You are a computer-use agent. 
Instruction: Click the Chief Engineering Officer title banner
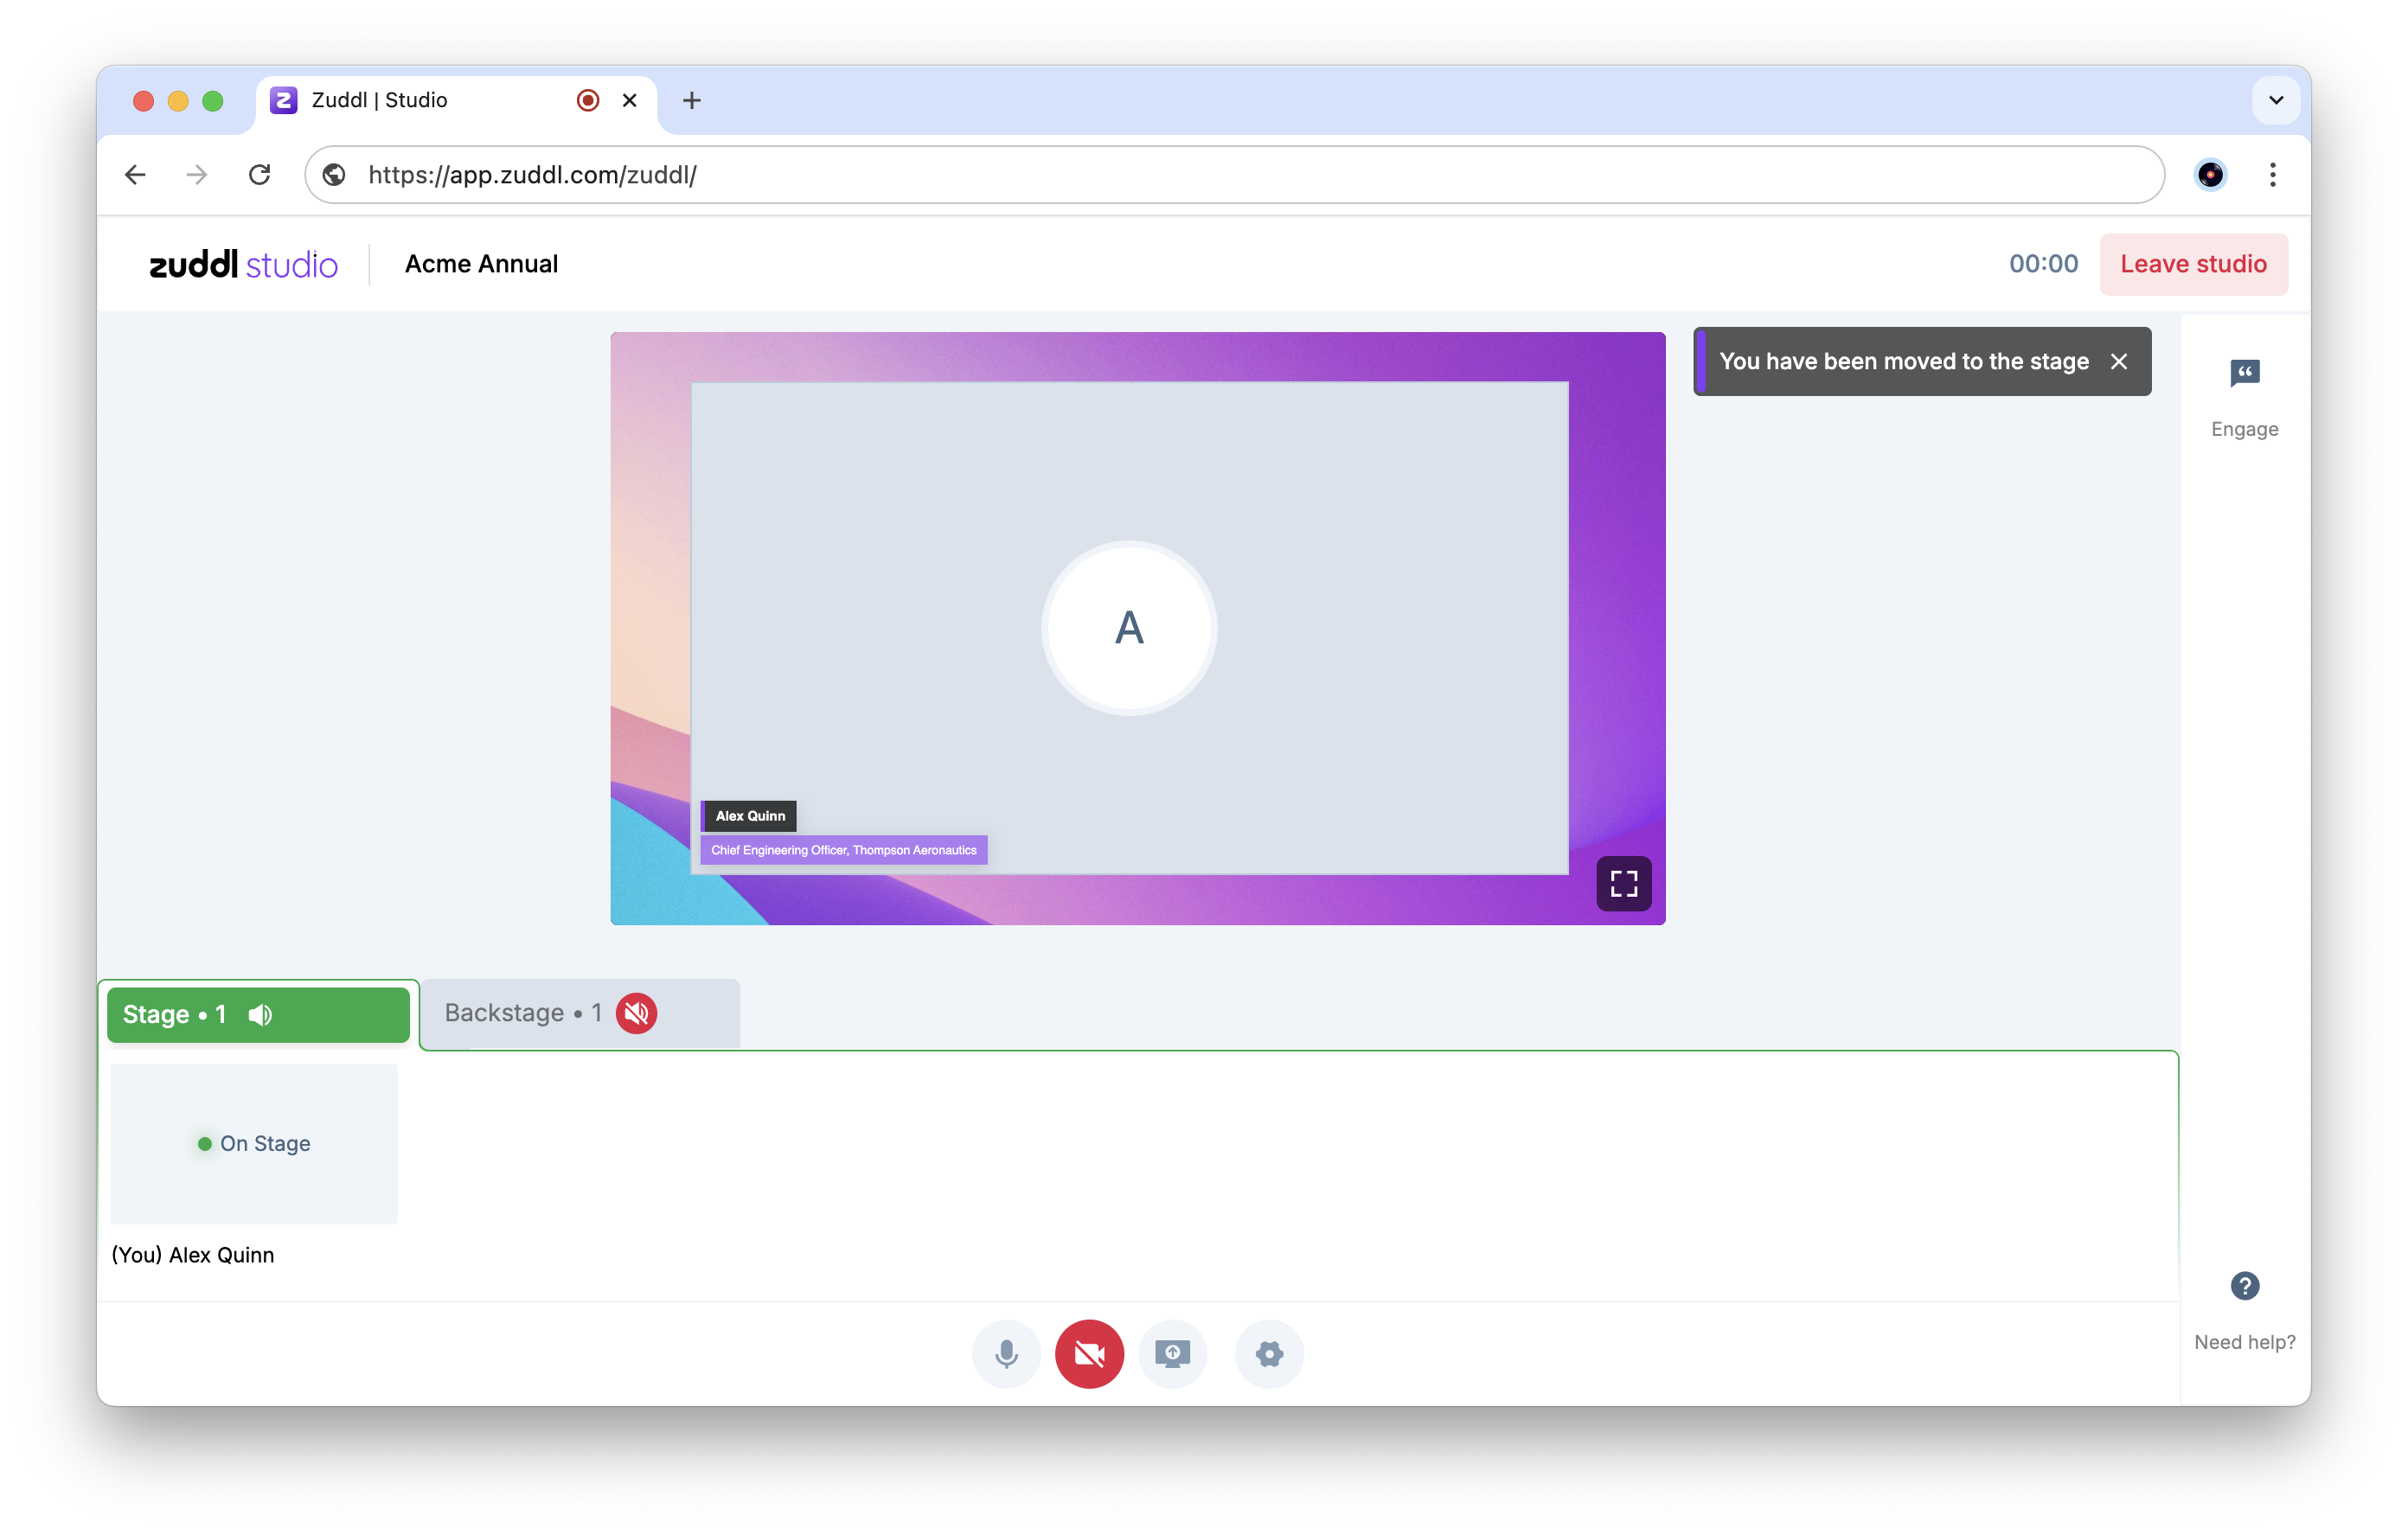pyautogui.click(x=843, y=850)
